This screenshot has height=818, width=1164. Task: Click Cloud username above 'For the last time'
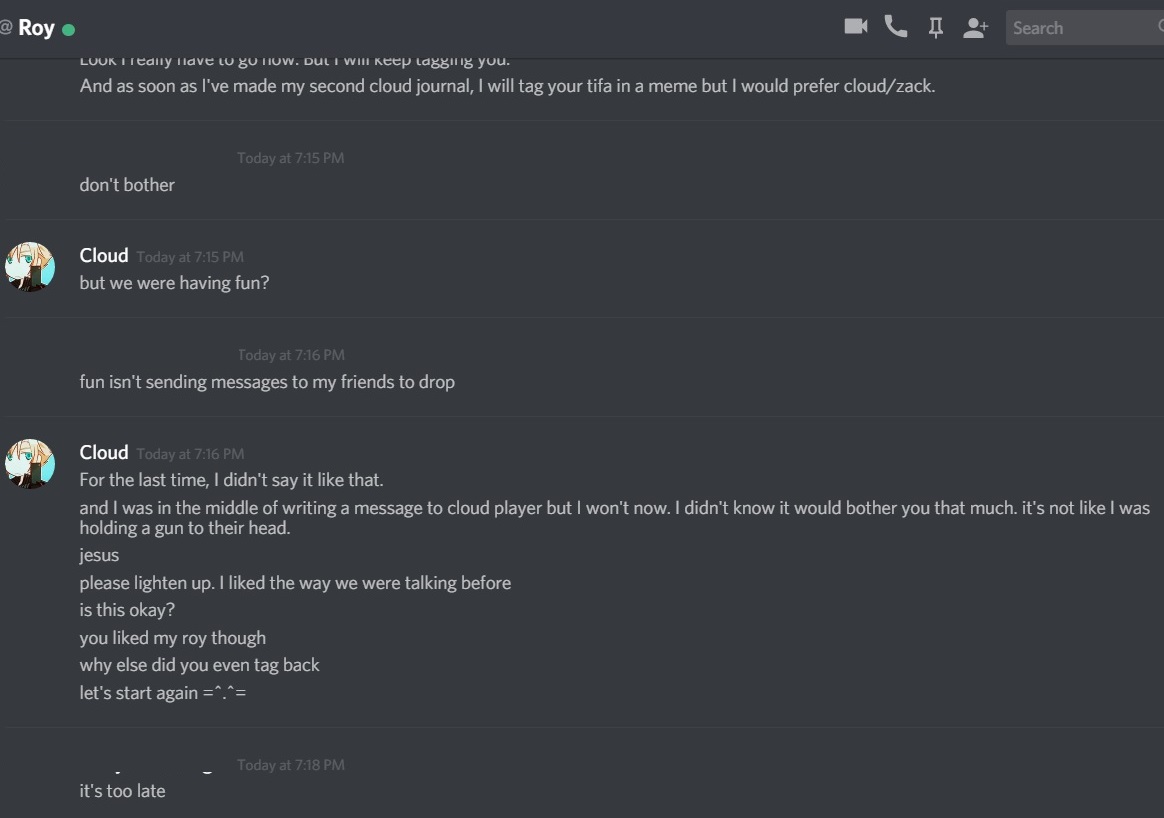[104, 452]
